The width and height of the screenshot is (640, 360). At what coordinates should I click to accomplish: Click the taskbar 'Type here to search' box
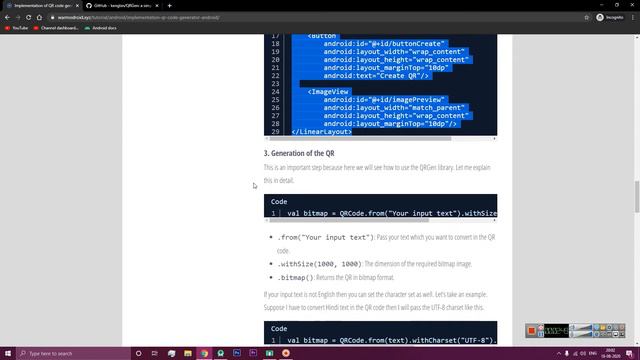(x=73, y=353)
